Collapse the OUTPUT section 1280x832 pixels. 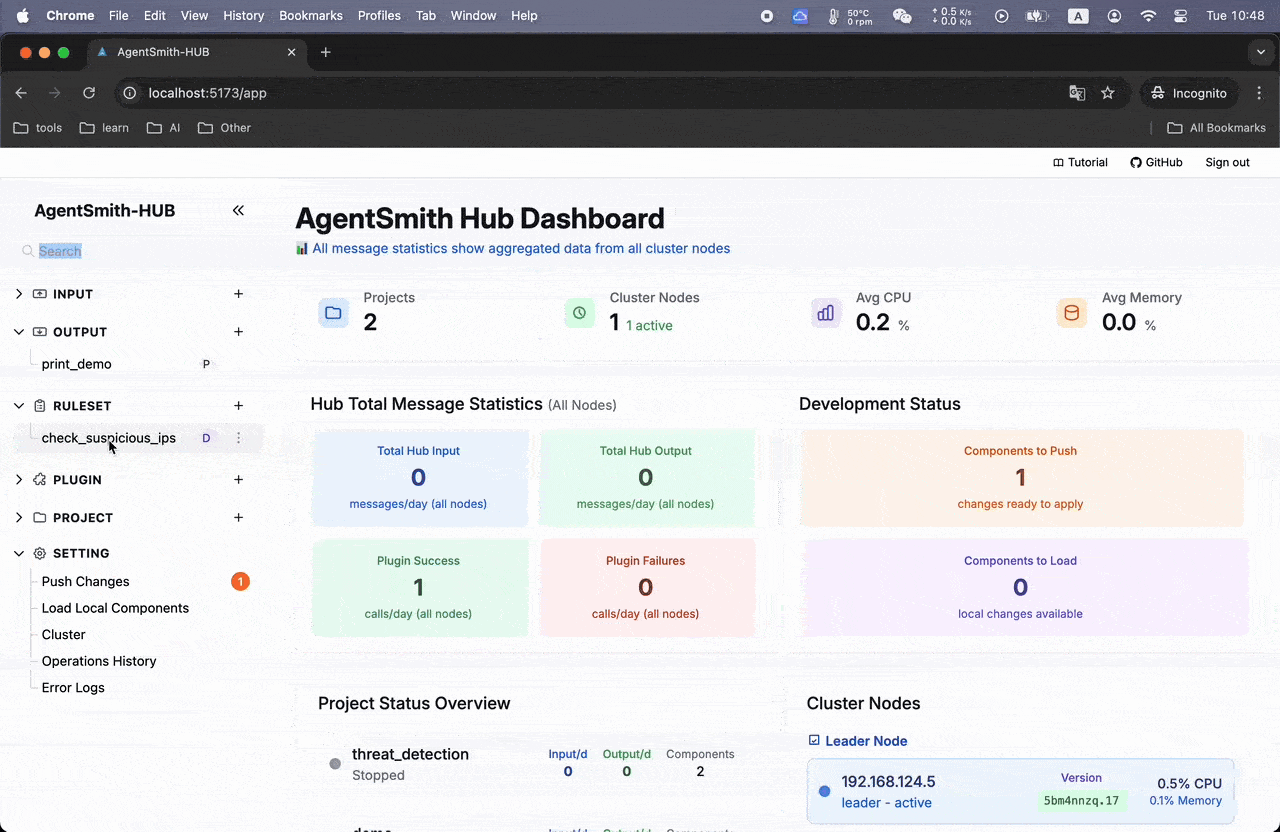point(19,332)
